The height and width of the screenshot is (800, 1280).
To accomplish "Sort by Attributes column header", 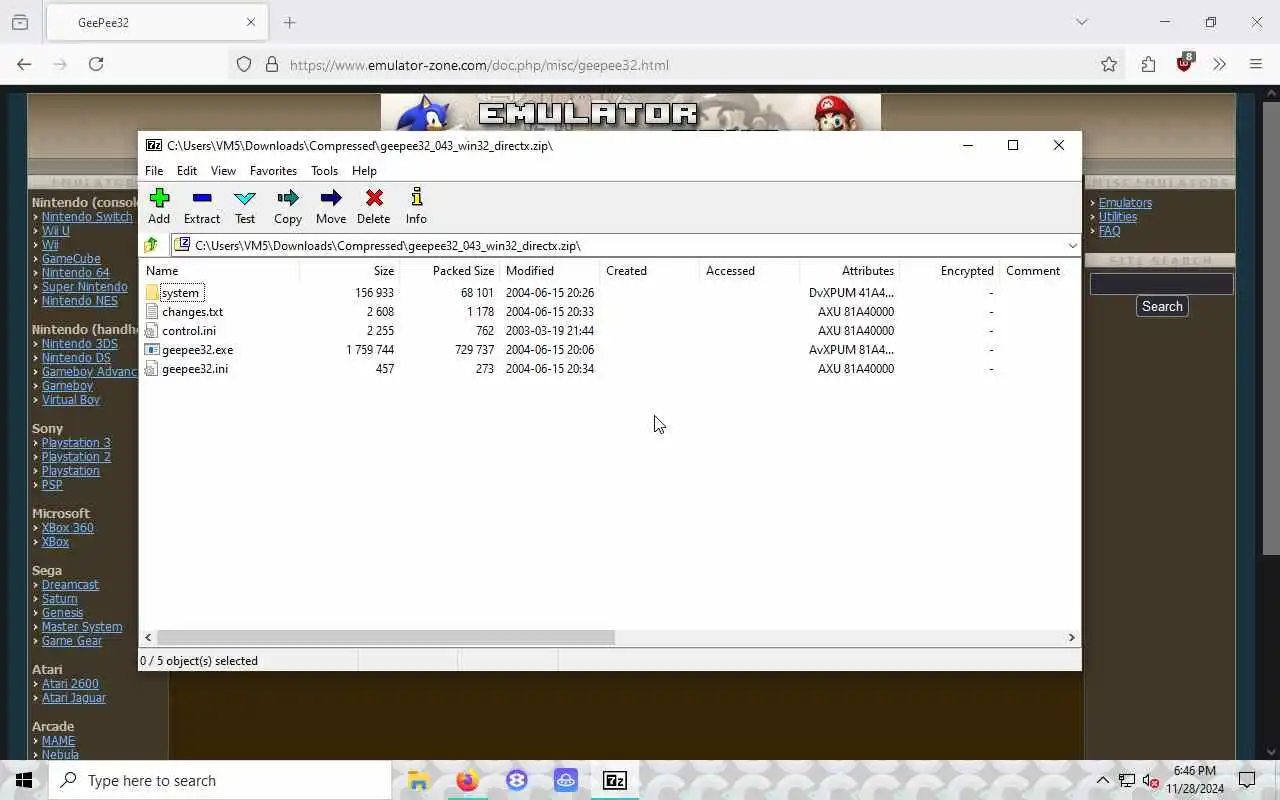I will click(x=850, y=271).
